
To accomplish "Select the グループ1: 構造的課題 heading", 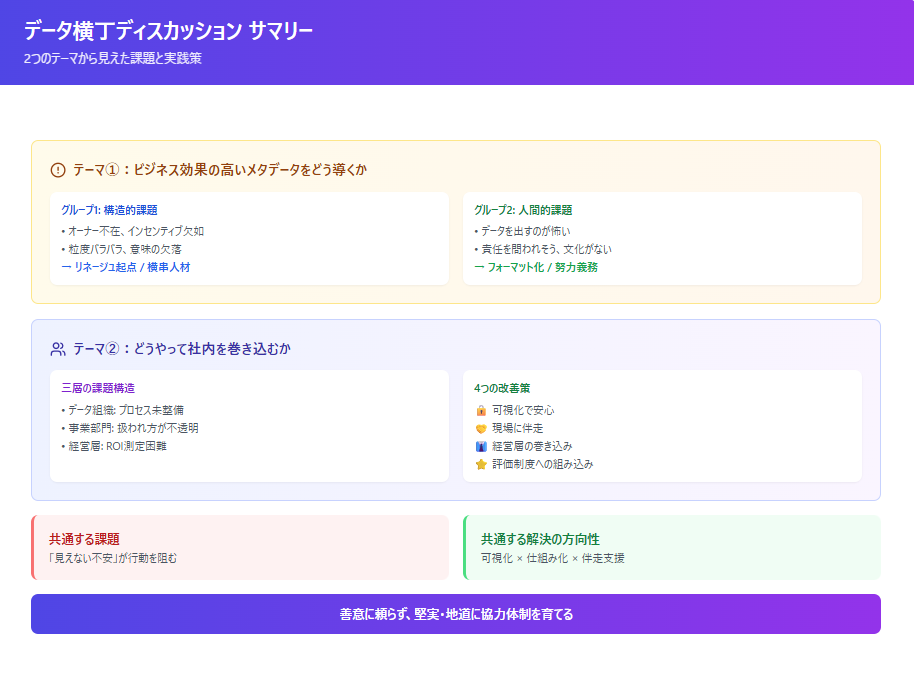I will (109, 210).
